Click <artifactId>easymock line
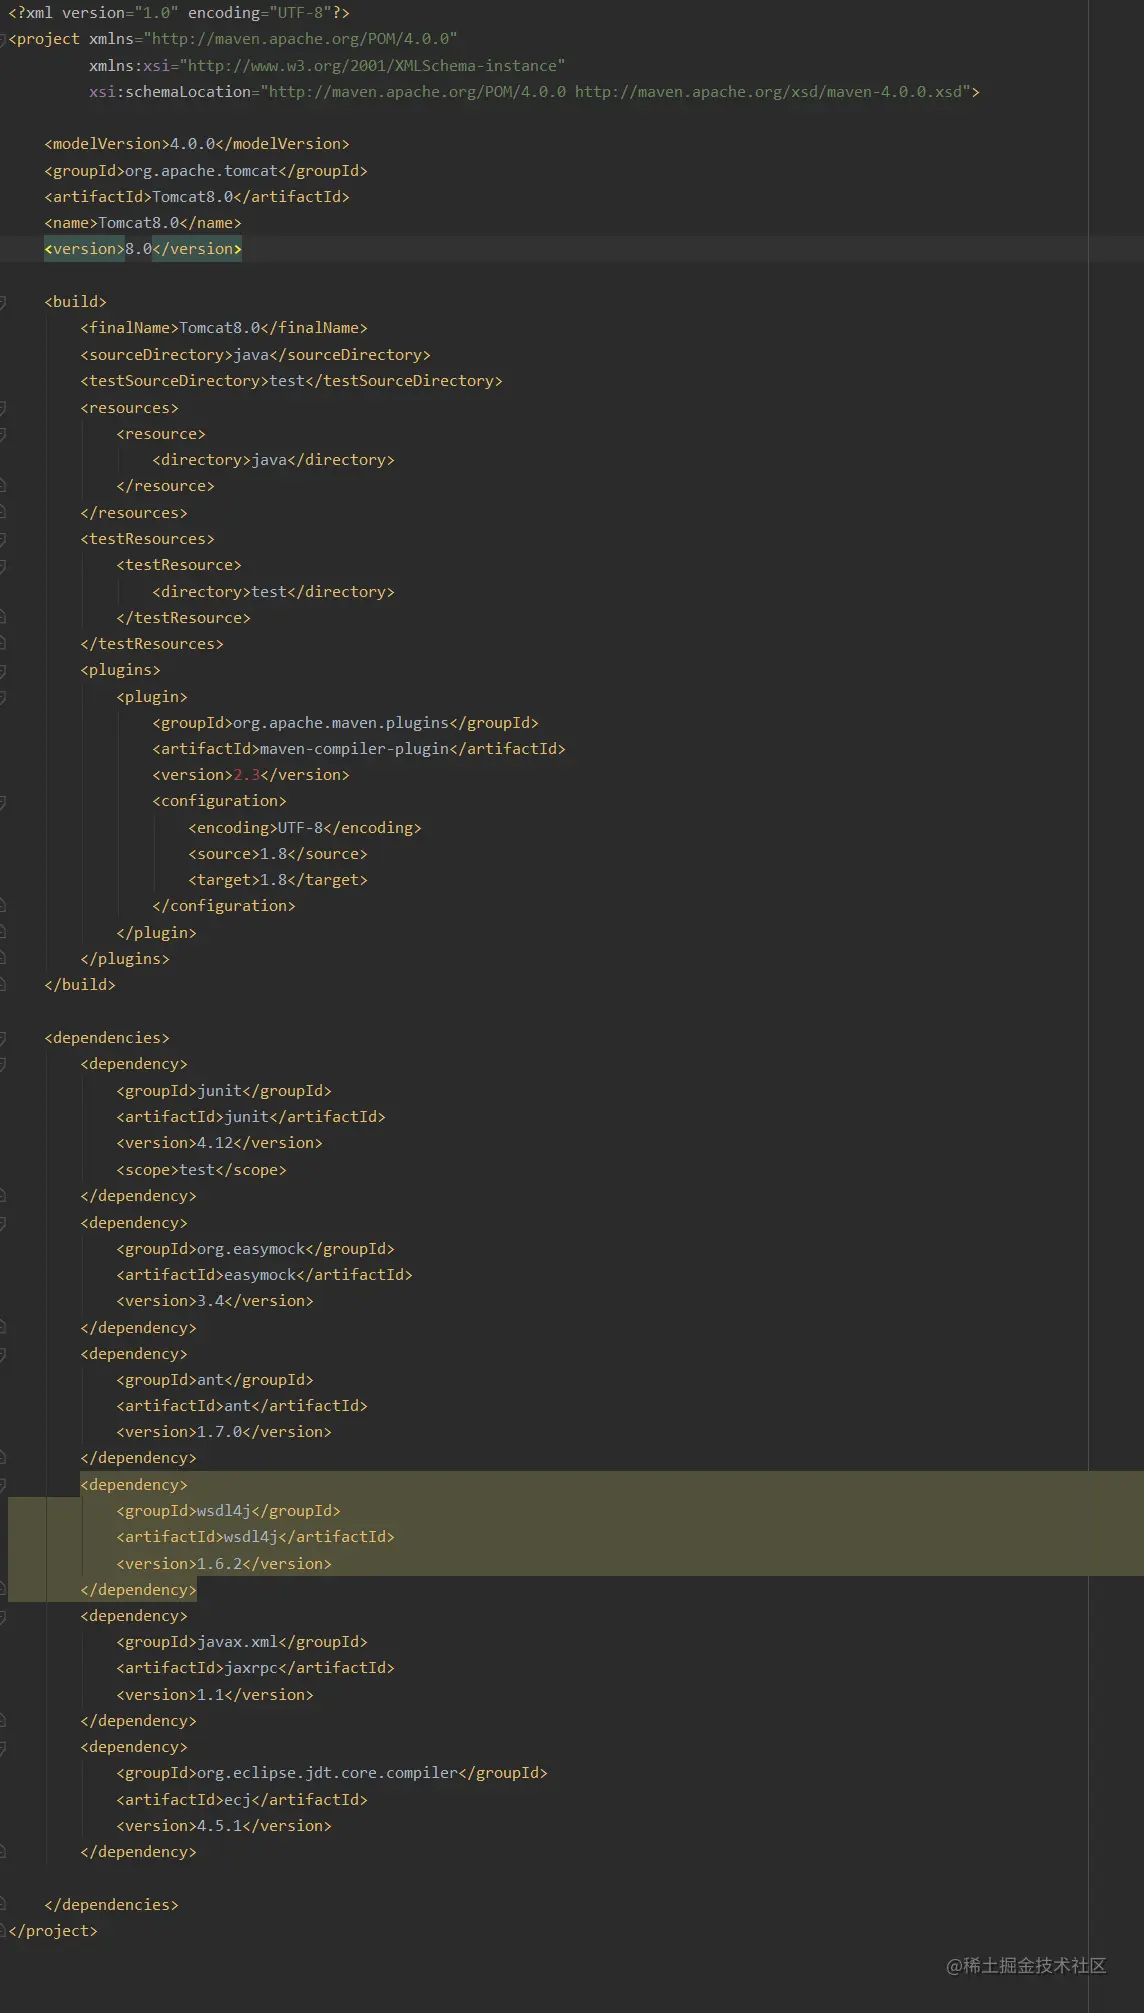Viewport: 1144px width, 2013px height. 265,1275
